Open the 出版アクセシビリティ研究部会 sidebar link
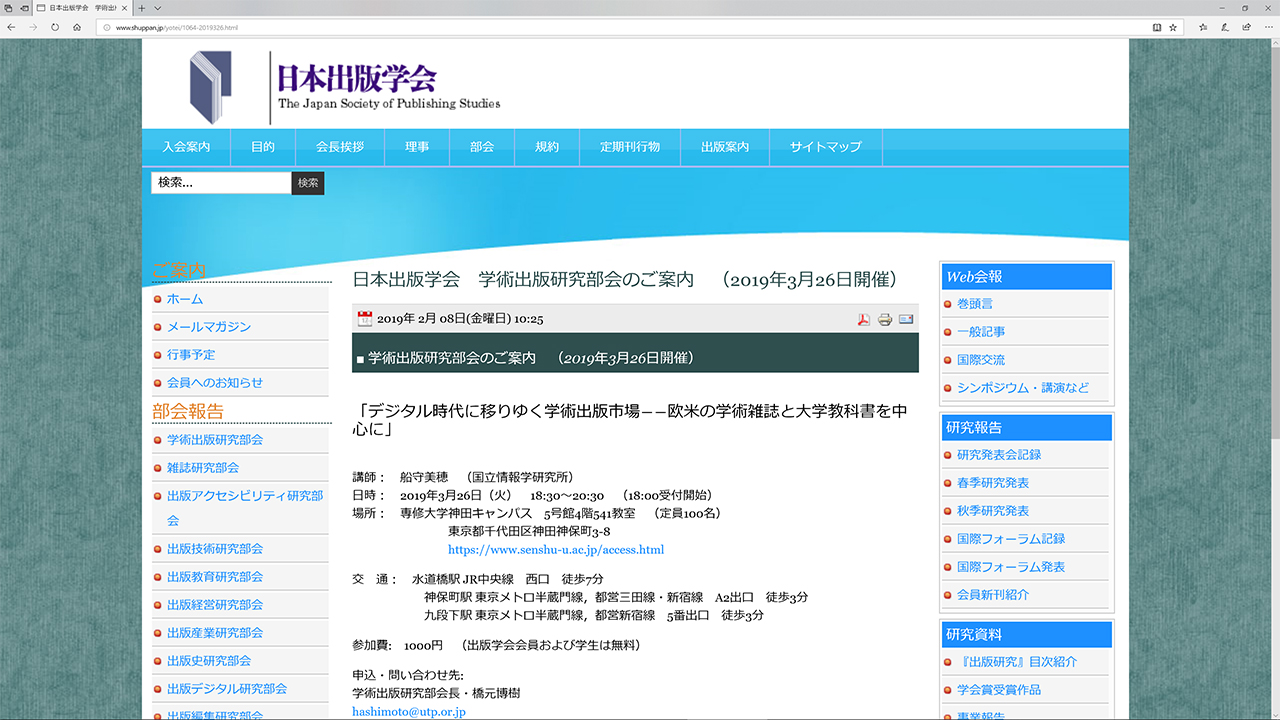The width and height of the screenshot is (1280, 720). point(245,508)
